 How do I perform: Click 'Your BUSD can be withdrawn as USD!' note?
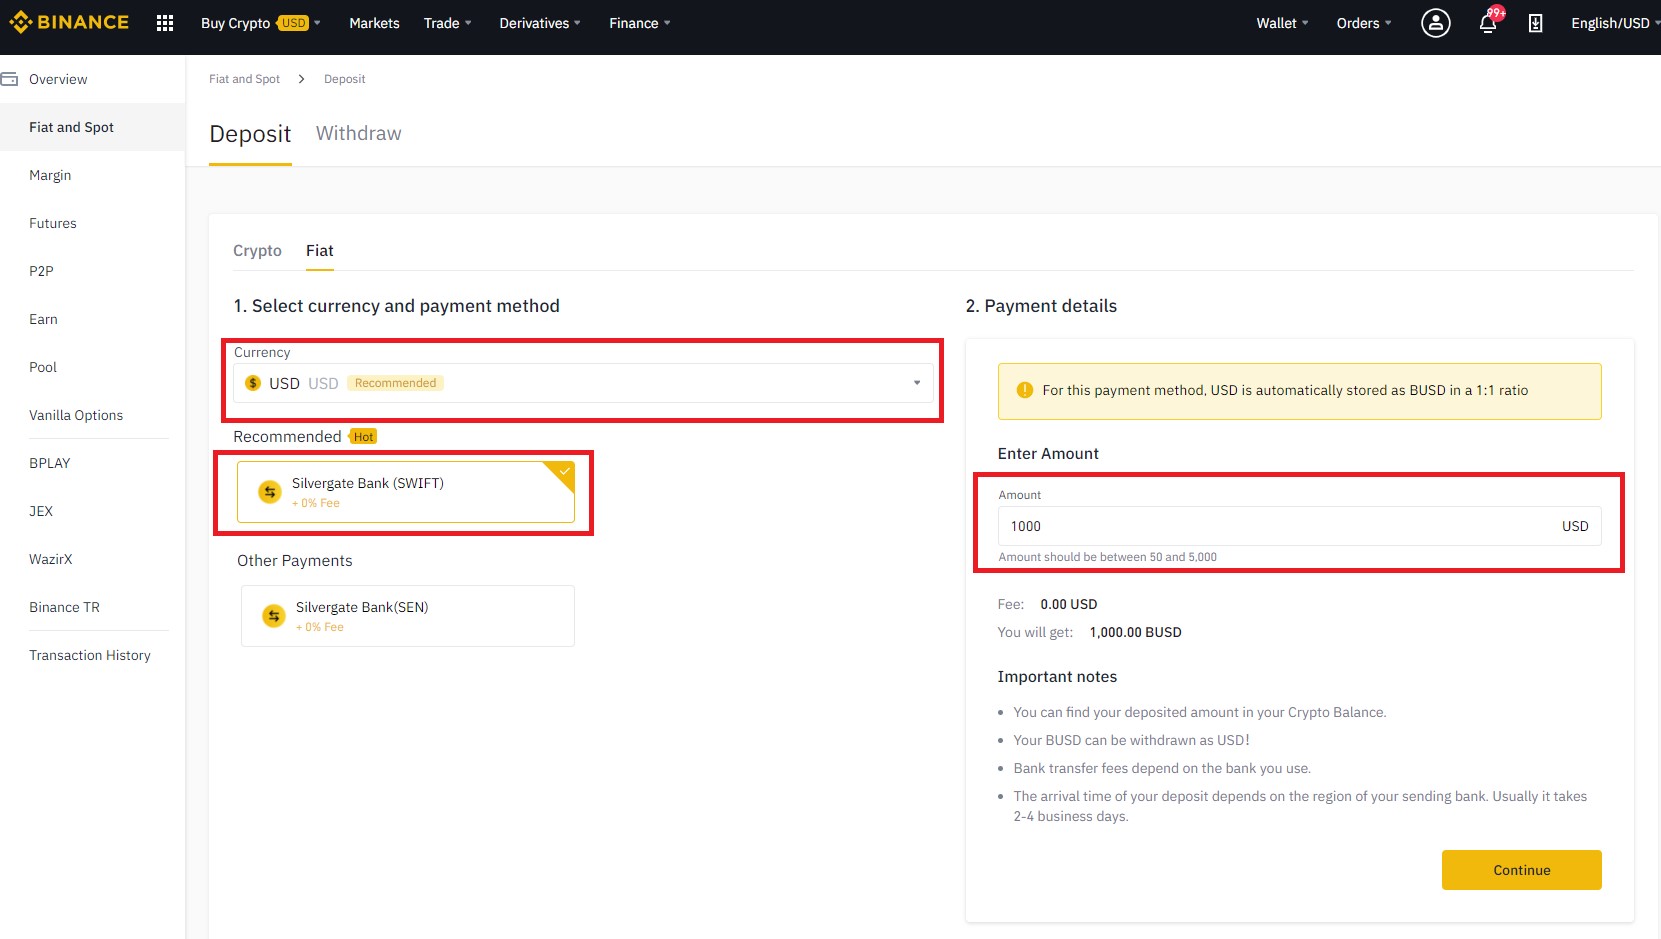pos(1131,740)
